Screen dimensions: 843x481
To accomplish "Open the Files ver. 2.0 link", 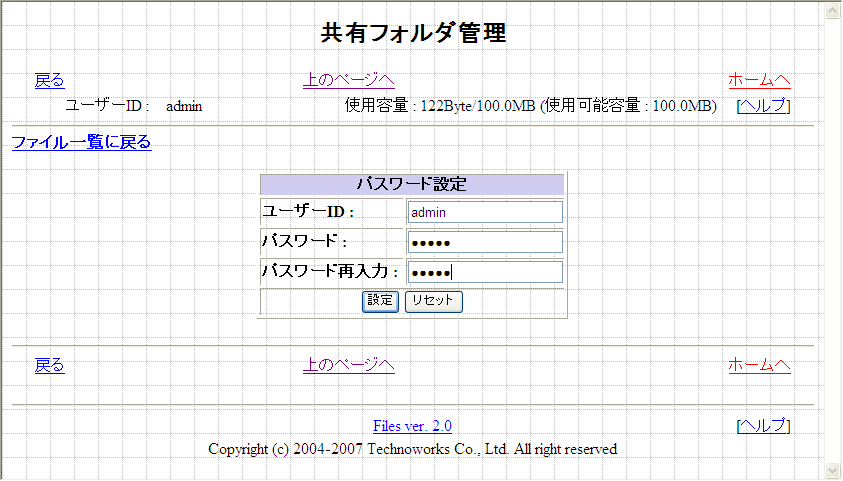I will click(x=412, y=426).
